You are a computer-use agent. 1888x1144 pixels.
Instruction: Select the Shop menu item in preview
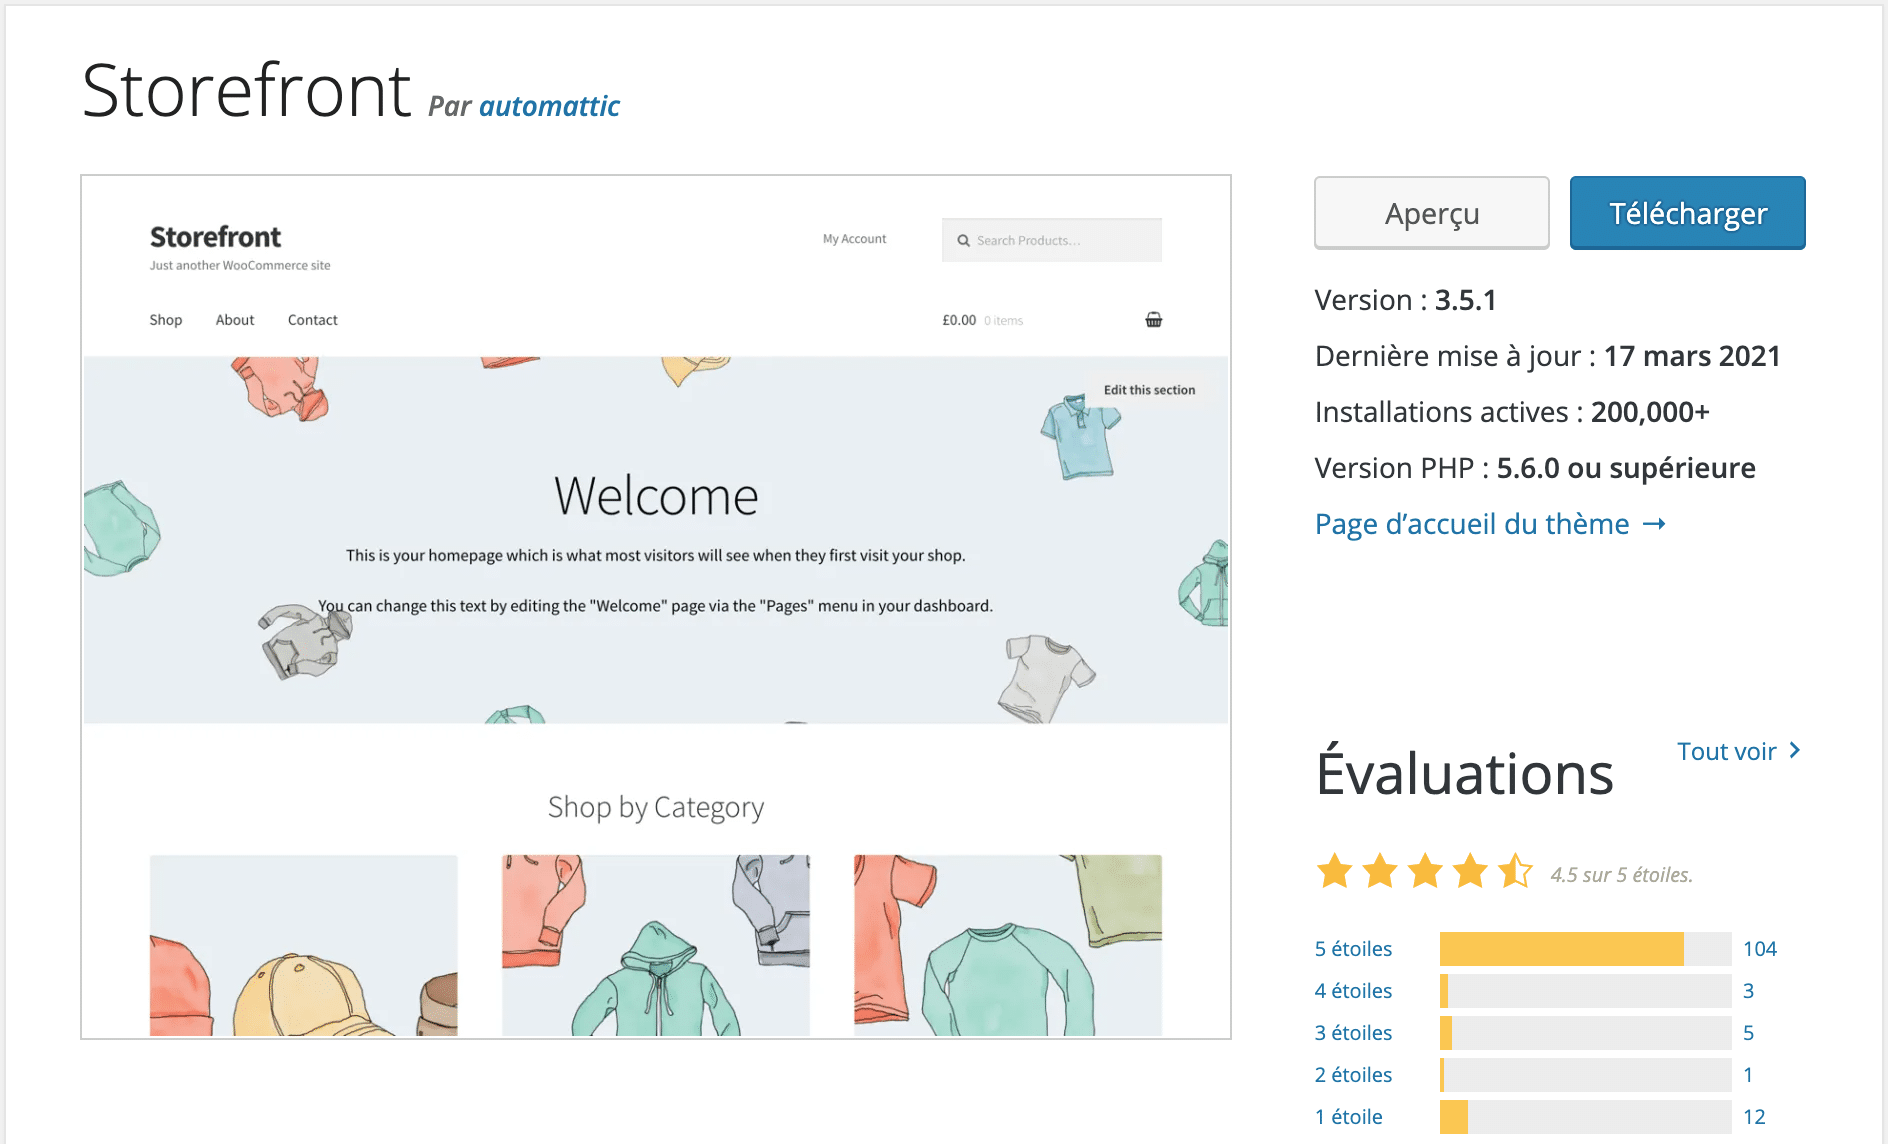coord(166,320)
